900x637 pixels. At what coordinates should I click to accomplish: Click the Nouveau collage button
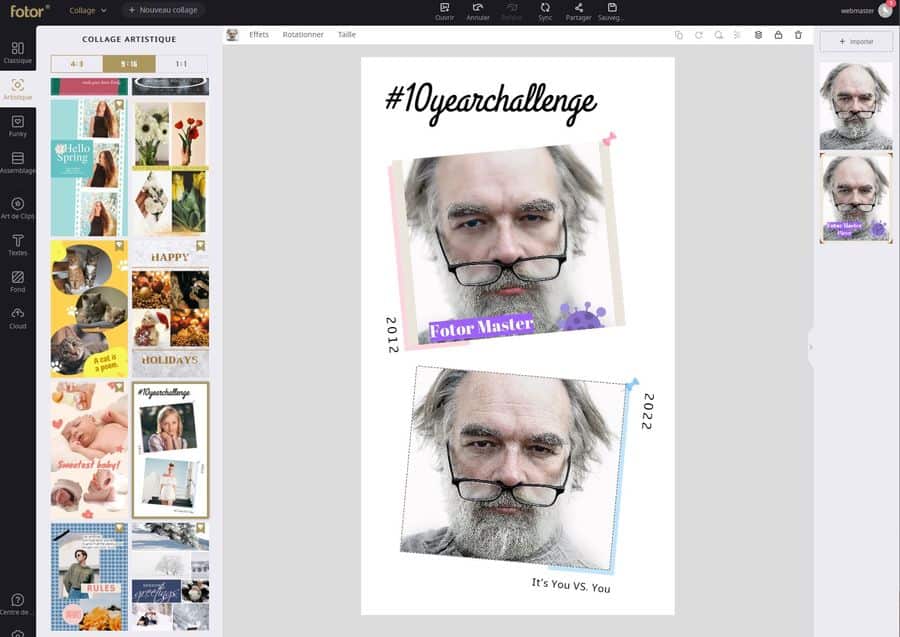click(x=163, y=10)
